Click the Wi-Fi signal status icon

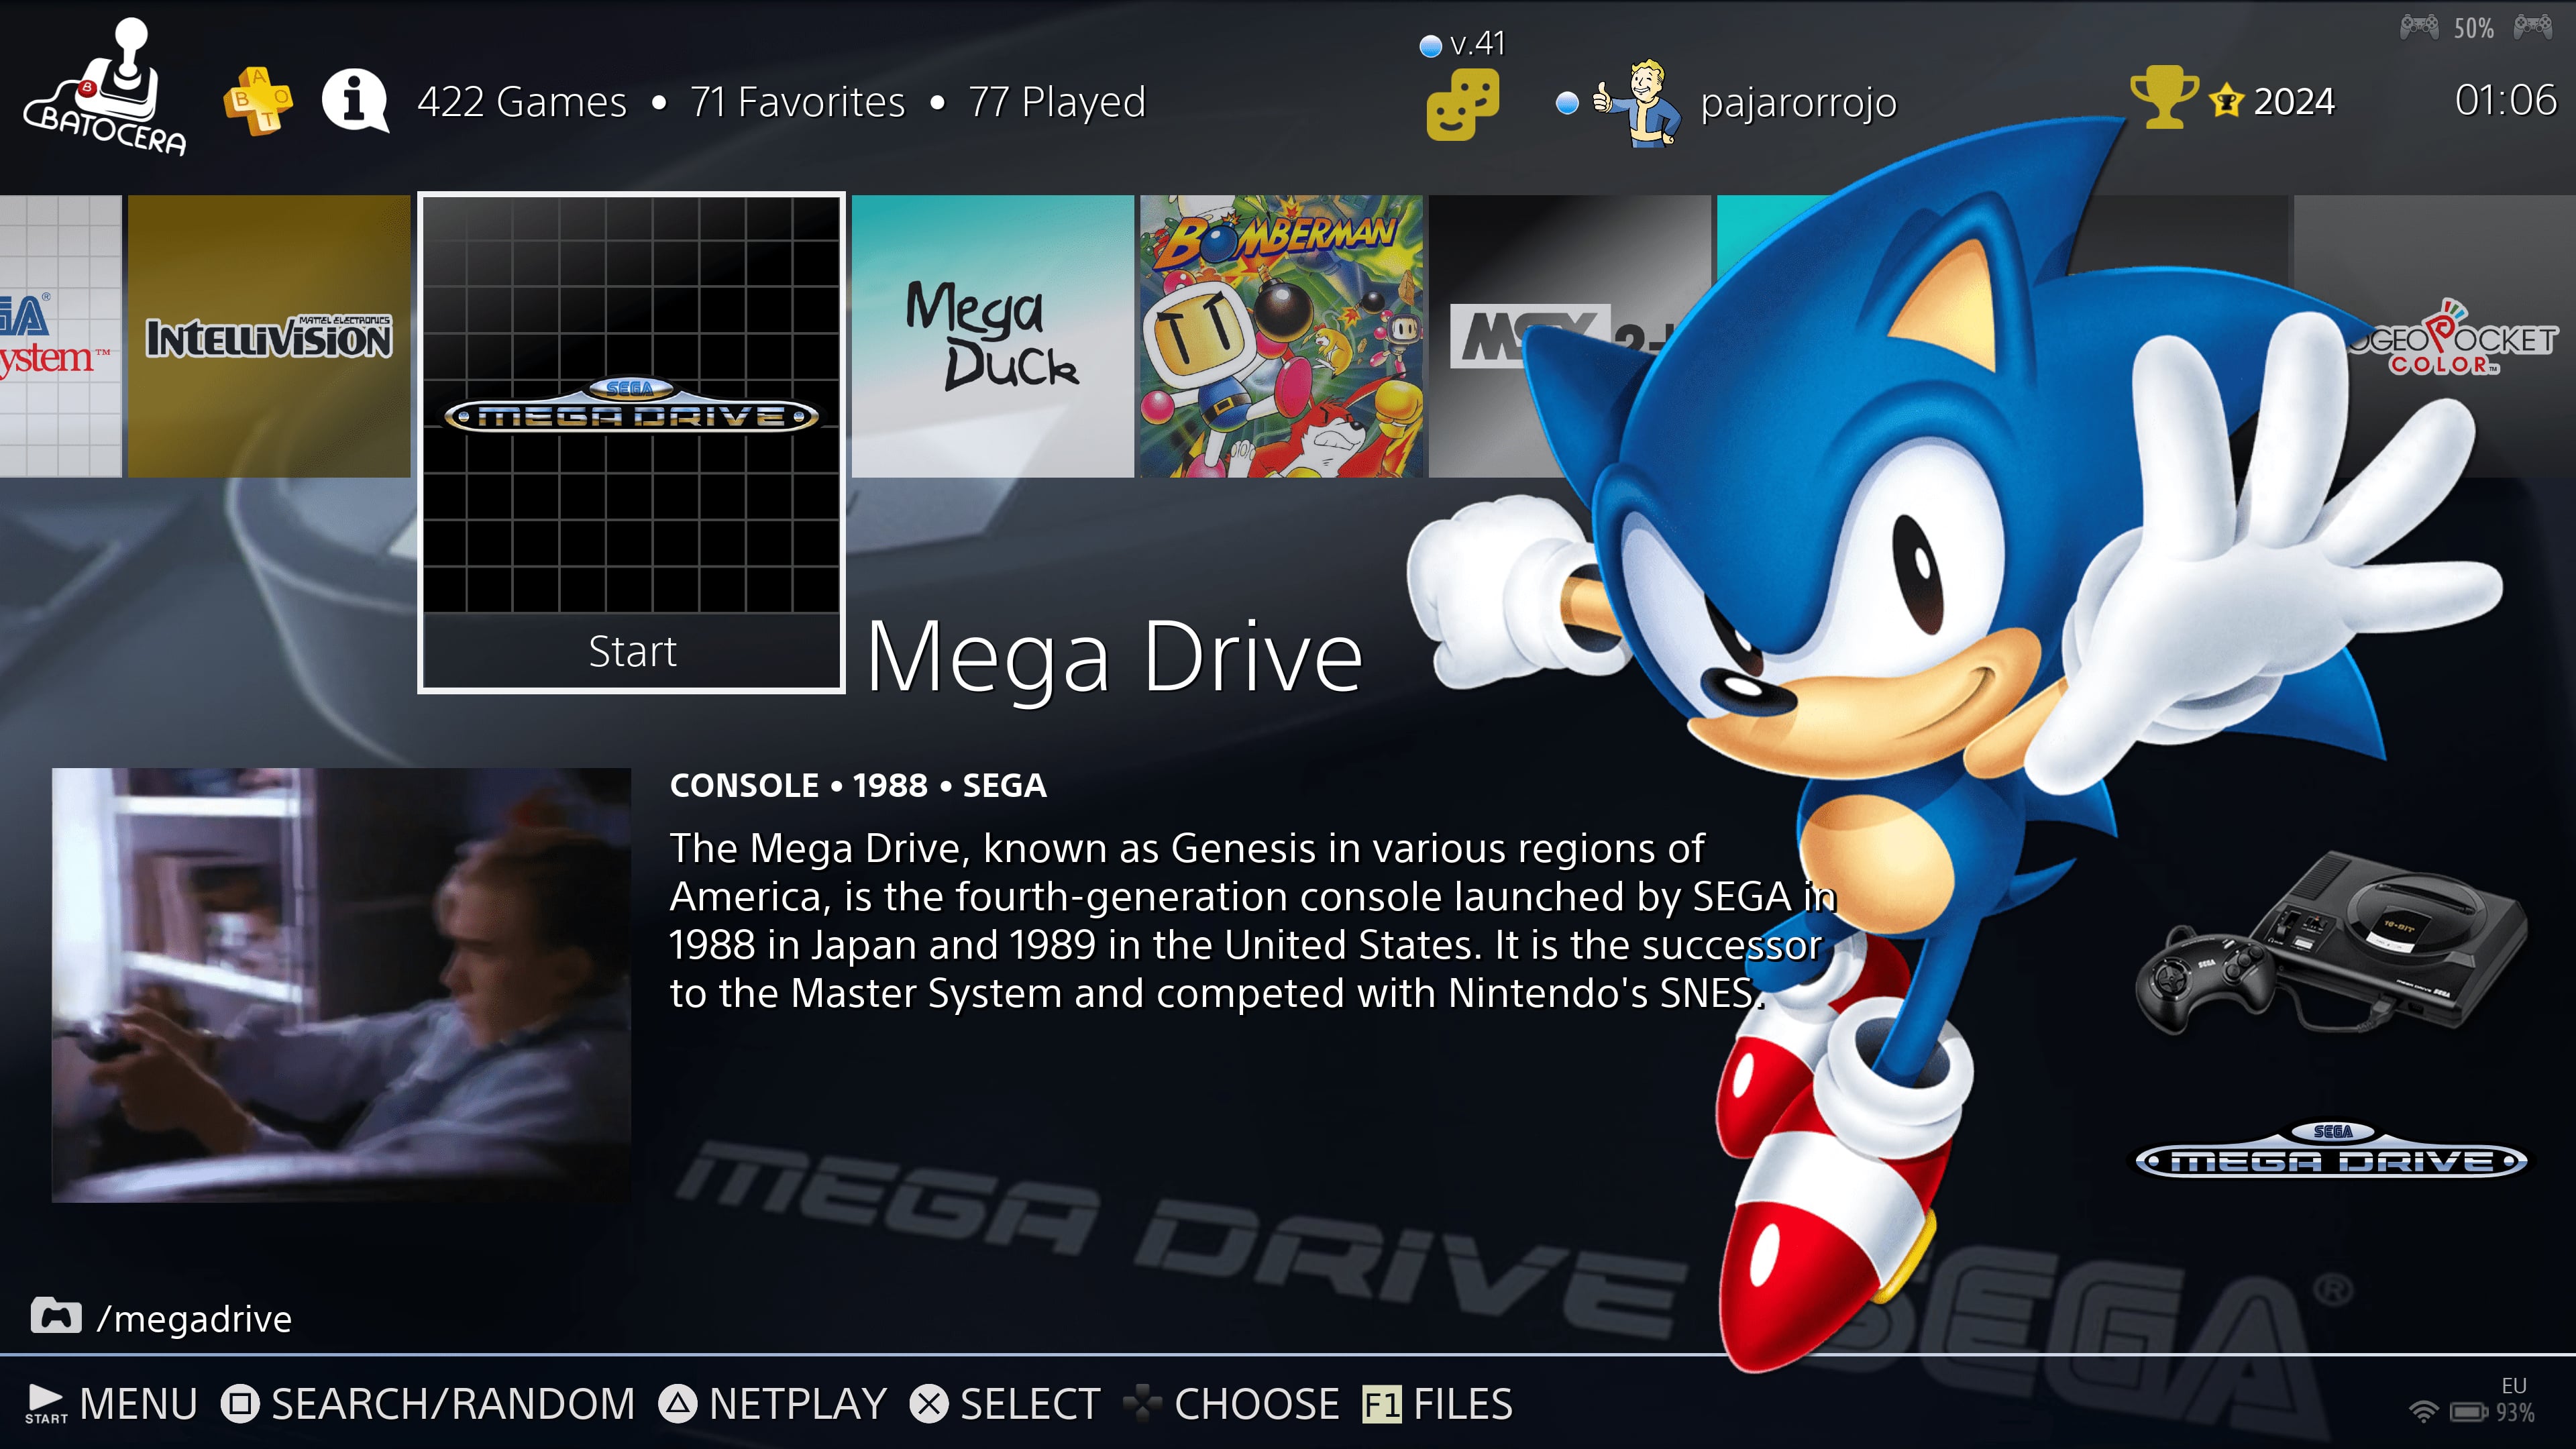pos(2423,1411)
